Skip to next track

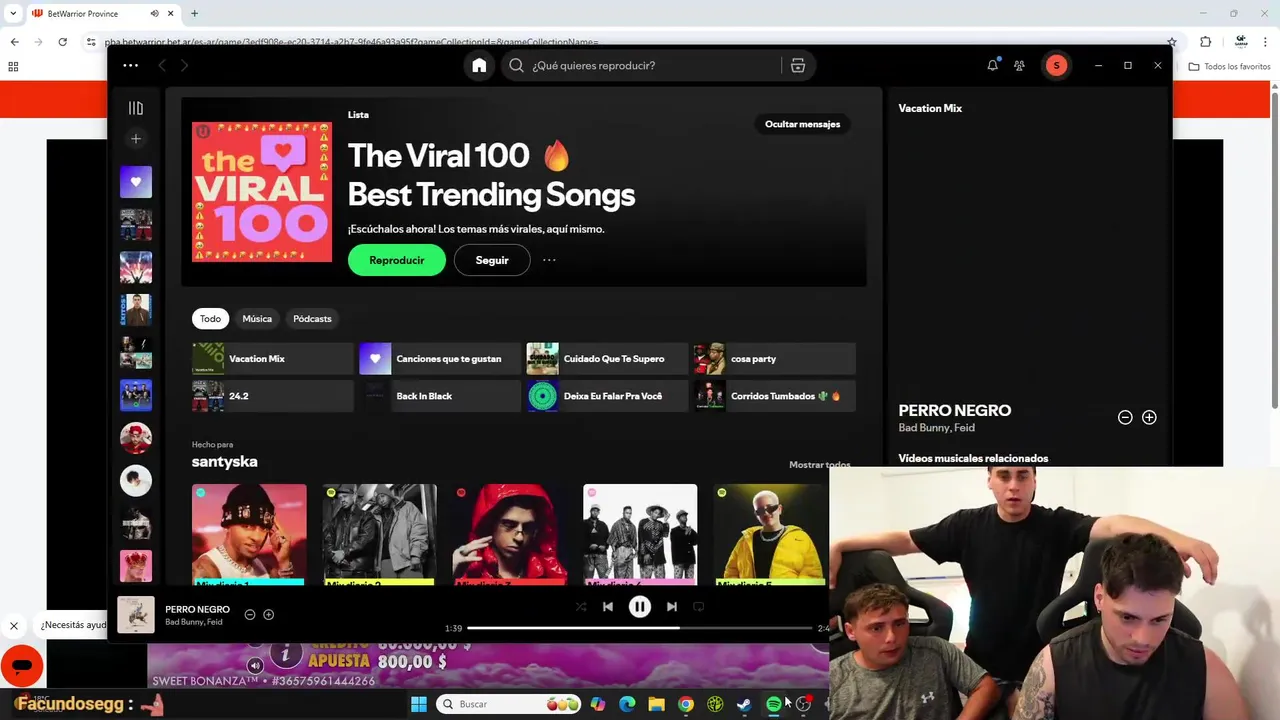[672, 606]
